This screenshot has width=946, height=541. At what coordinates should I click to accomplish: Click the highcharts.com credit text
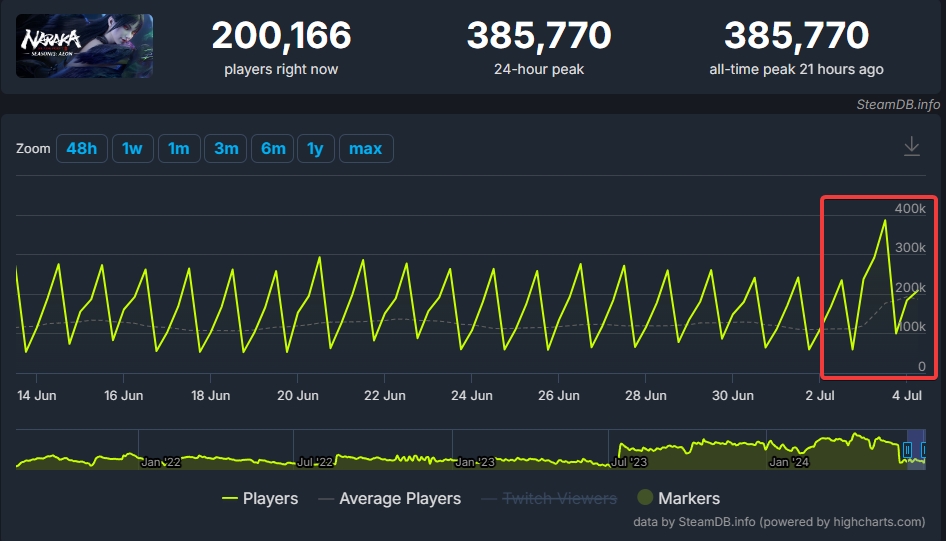(x=779, y=522)
